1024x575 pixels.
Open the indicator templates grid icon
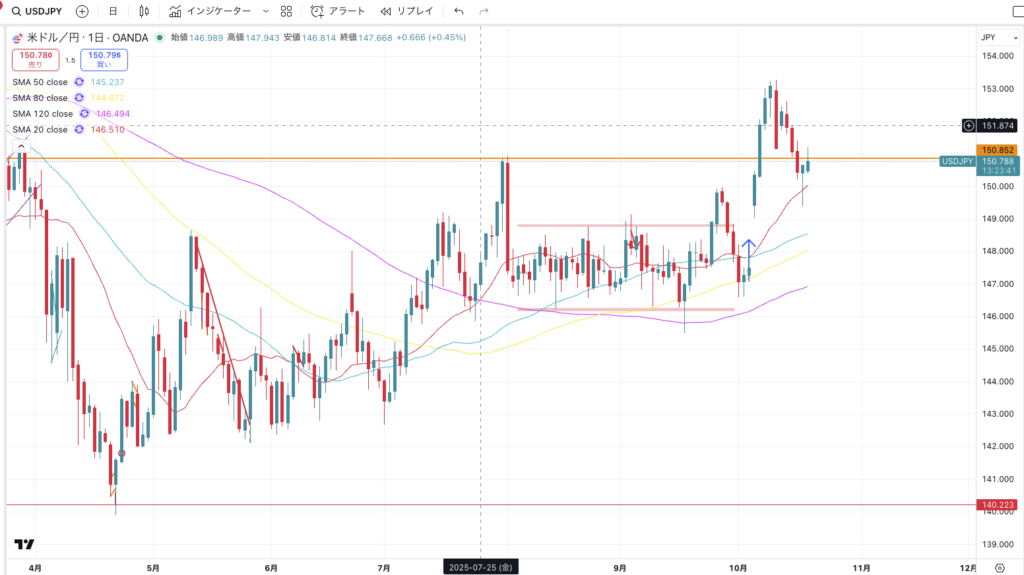[286, 11]
